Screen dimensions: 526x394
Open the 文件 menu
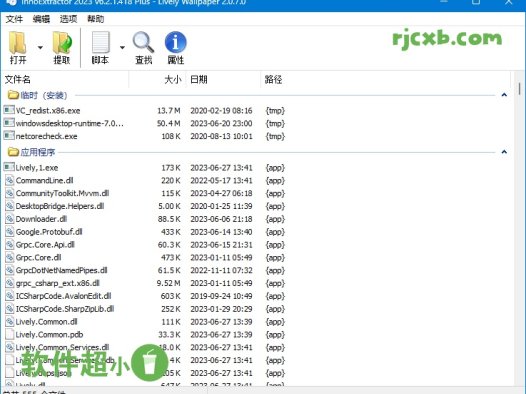[14, 19]
